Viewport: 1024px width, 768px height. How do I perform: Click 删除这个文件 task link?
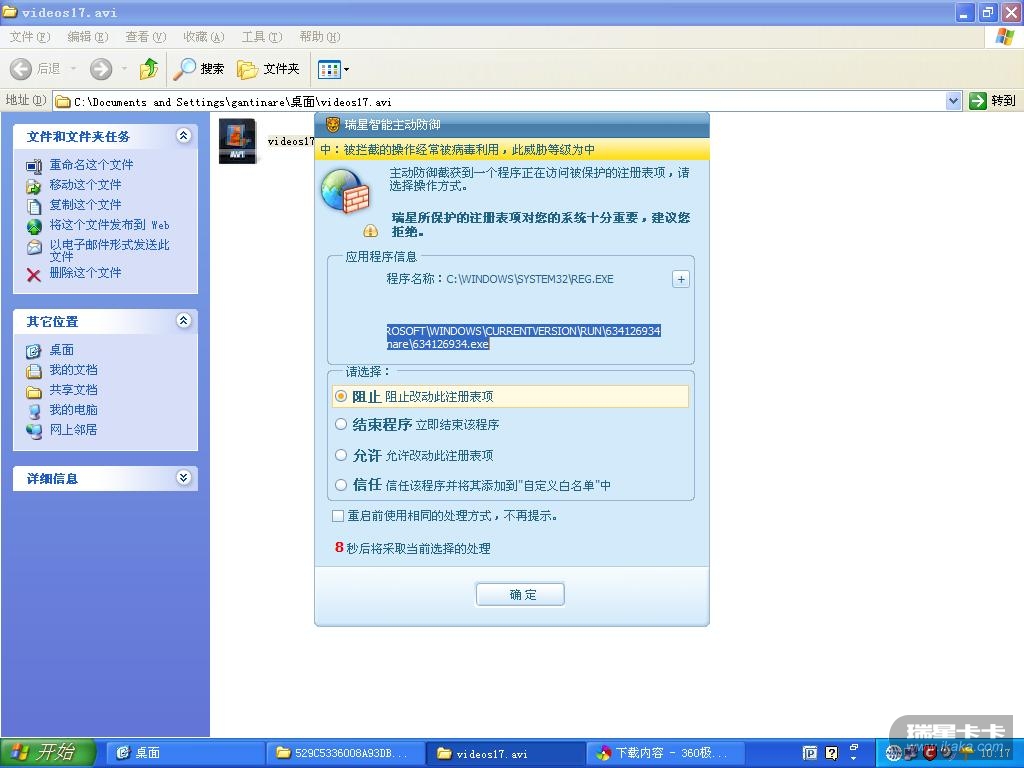tap(86, 273)
